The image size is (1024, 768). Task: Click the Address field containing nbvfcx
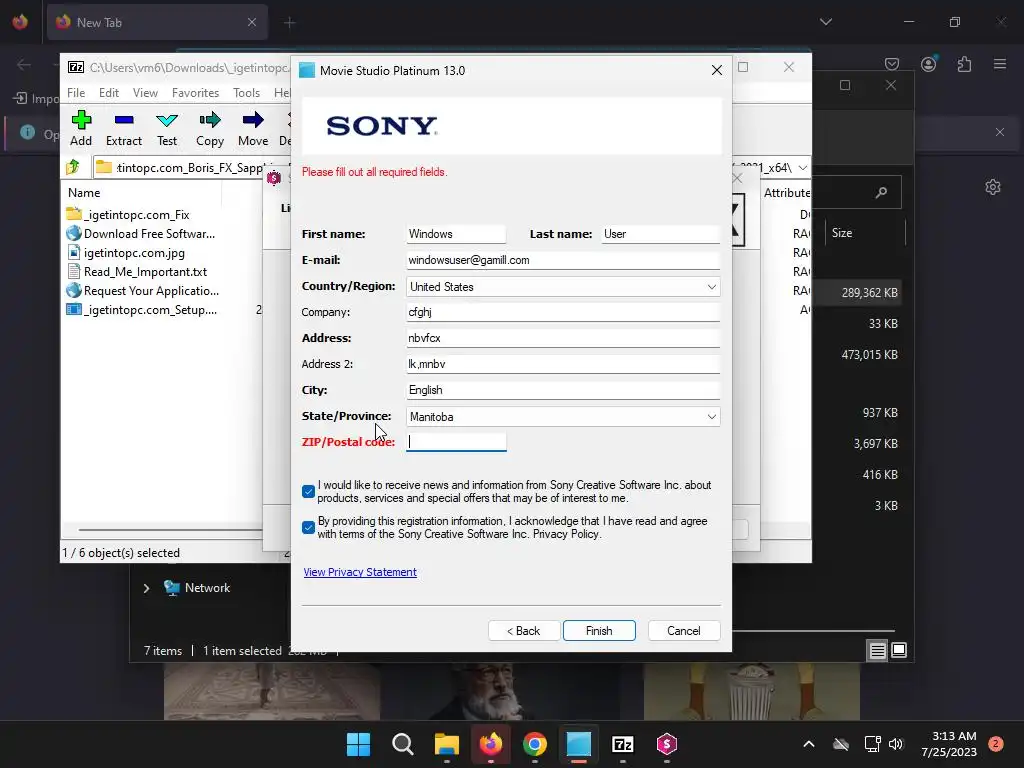point(563,338)
